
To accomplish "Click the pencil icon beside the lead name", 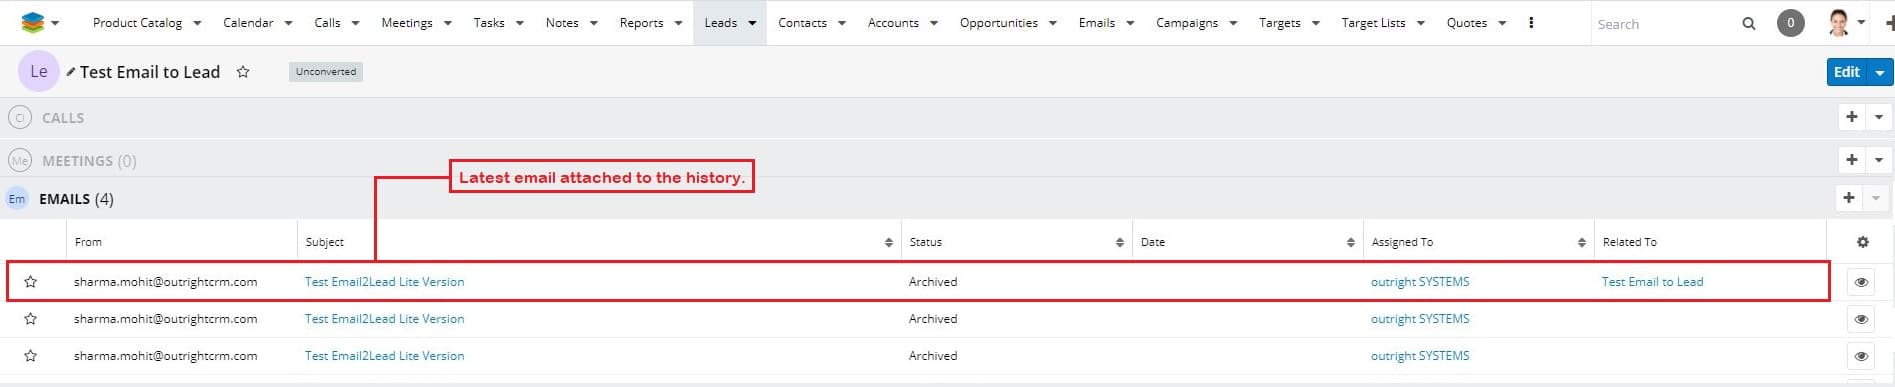I will click(71, 72).
